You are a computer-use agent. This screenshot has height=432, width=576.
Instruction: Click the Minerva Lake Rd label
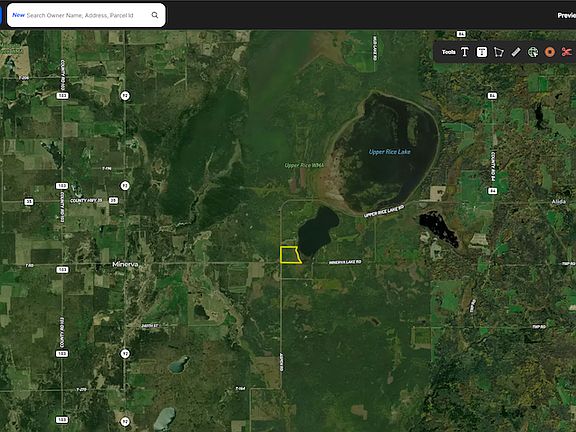(345, 262)
